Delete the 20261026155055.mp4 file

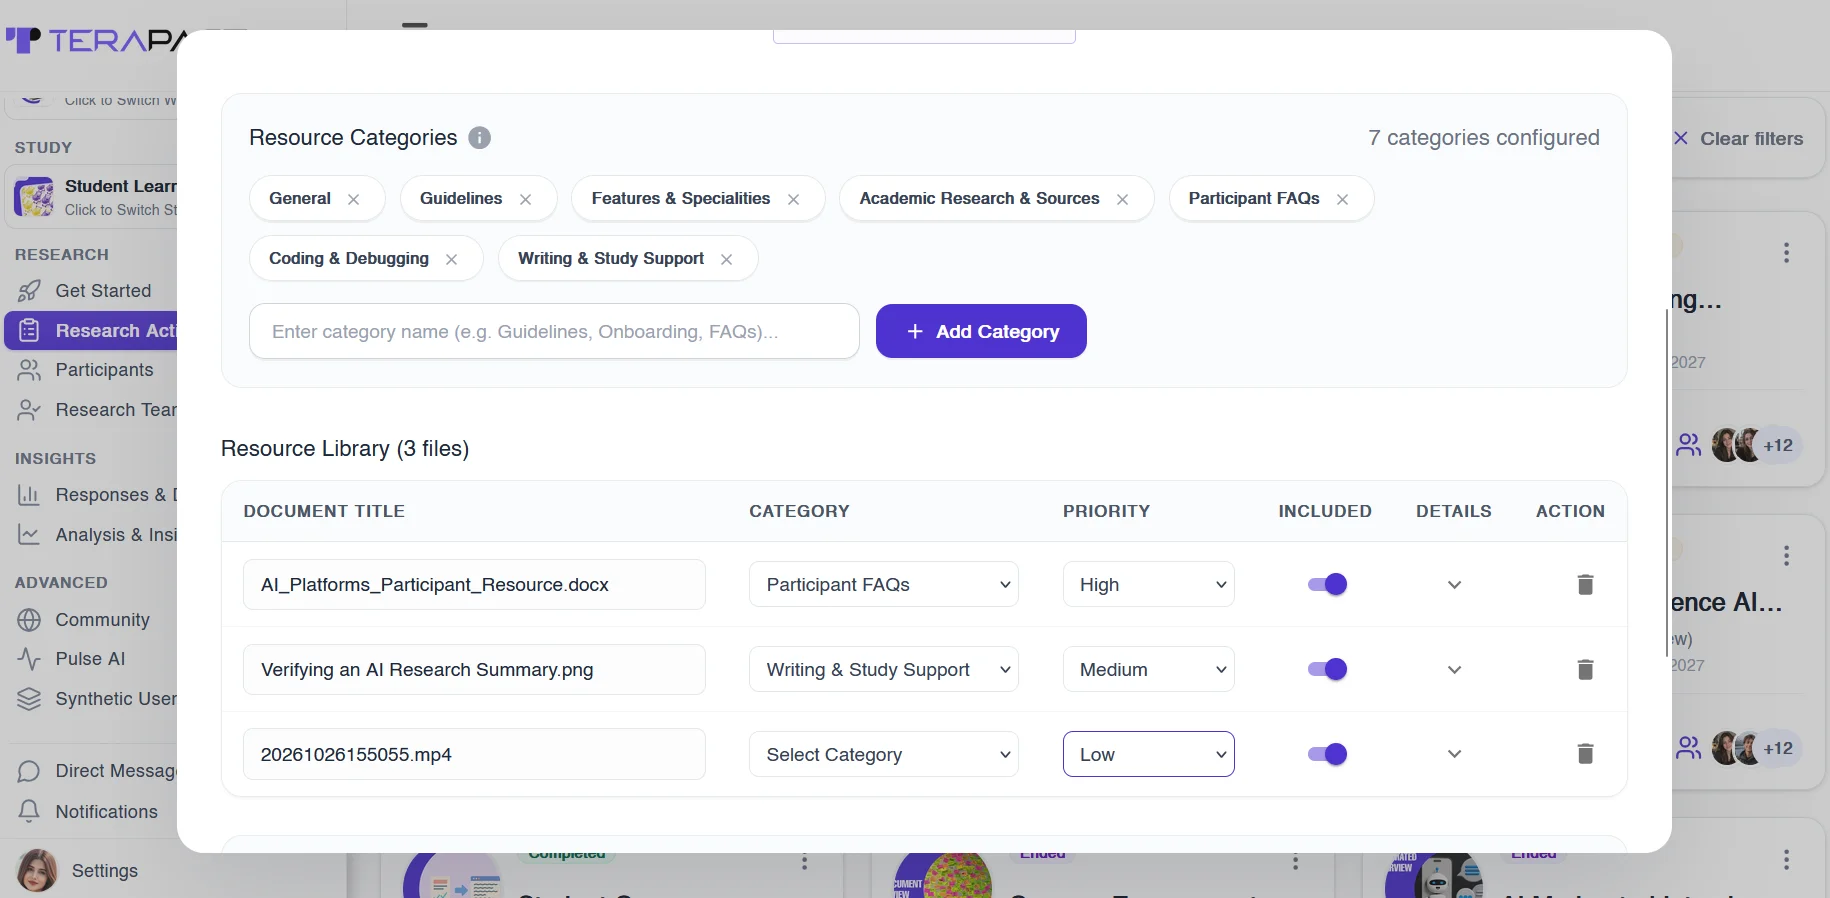[1585, 753]
